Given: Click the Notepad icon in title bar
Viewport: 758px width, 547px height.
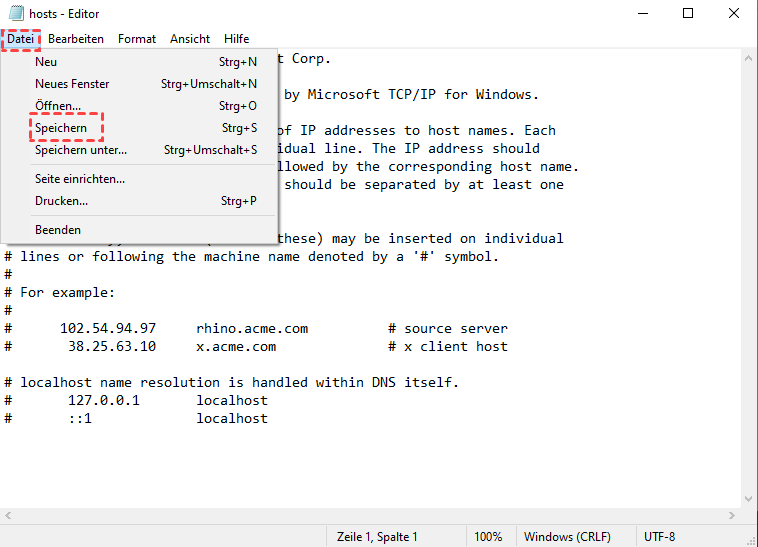Looking at the screenshot, I should (x=14, y=13).
